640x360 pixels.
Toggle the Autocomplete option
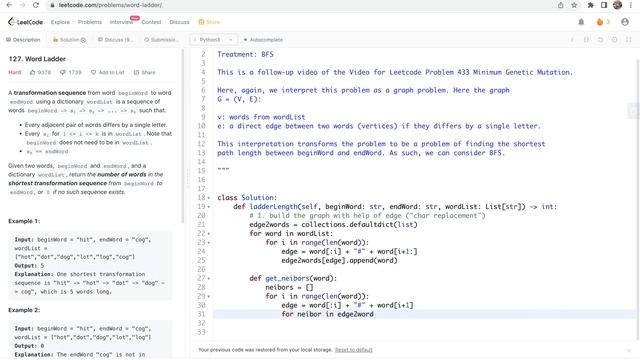(x=263, y=40)
